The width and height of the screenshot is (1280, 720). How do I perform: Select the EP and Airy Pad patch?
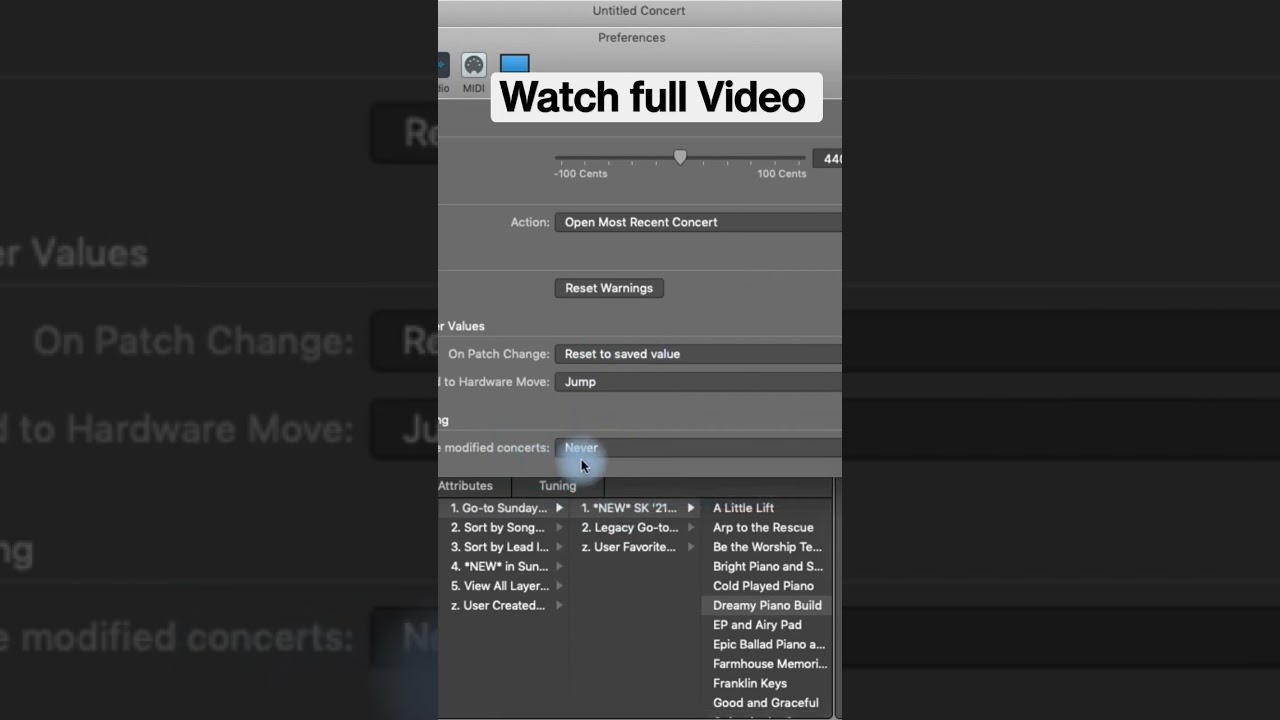tap(757, 625)
